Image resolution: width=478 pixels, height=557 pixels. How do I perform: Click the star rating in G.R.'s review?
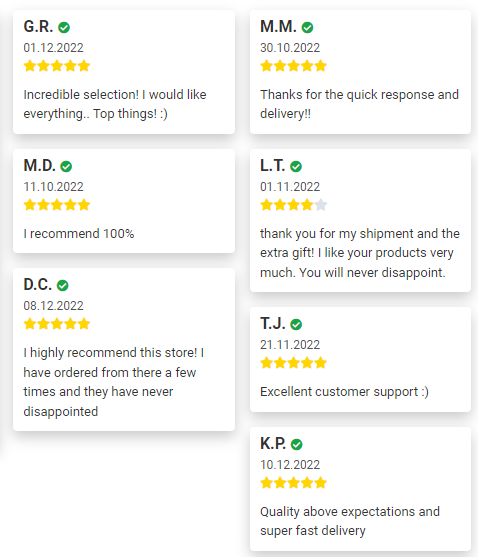click(x=57, y=66)
